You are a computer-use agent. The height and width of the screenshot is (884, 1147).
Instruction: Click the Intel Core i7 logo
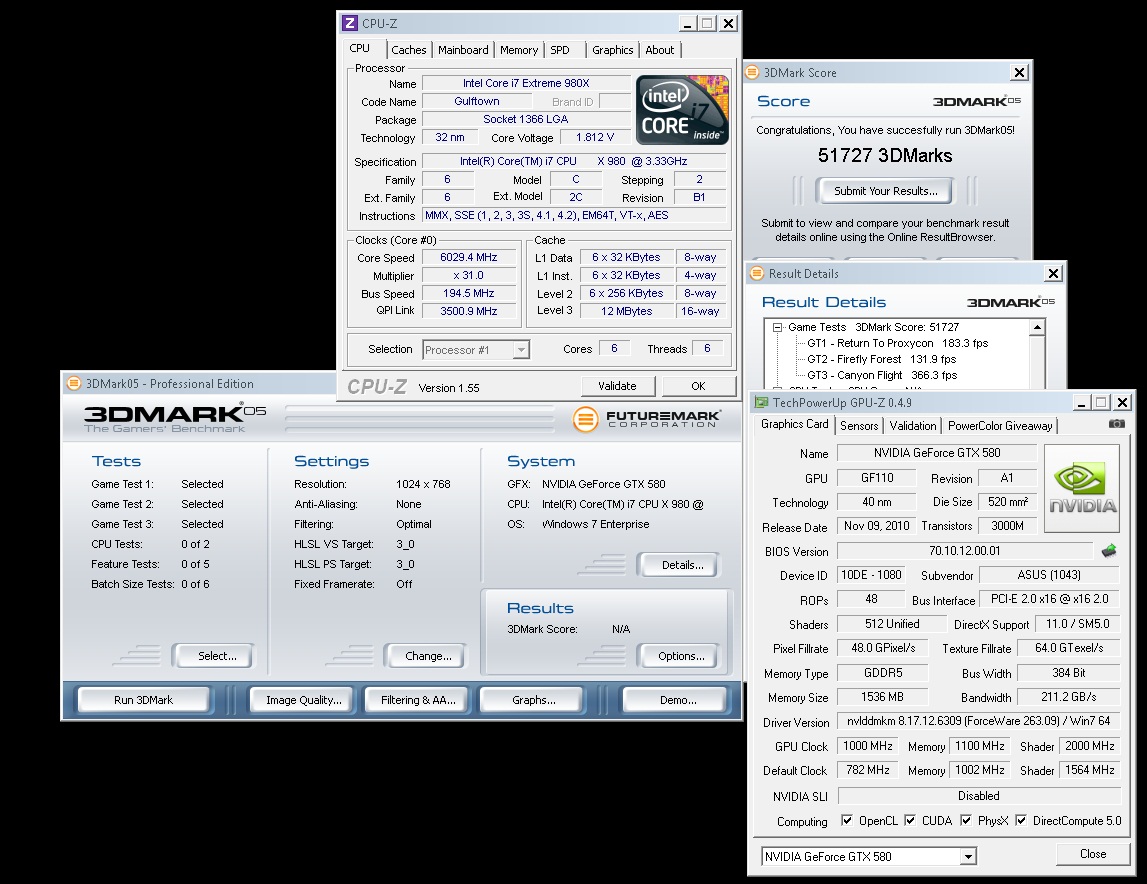pyautogui.click(x=684, y=110)
